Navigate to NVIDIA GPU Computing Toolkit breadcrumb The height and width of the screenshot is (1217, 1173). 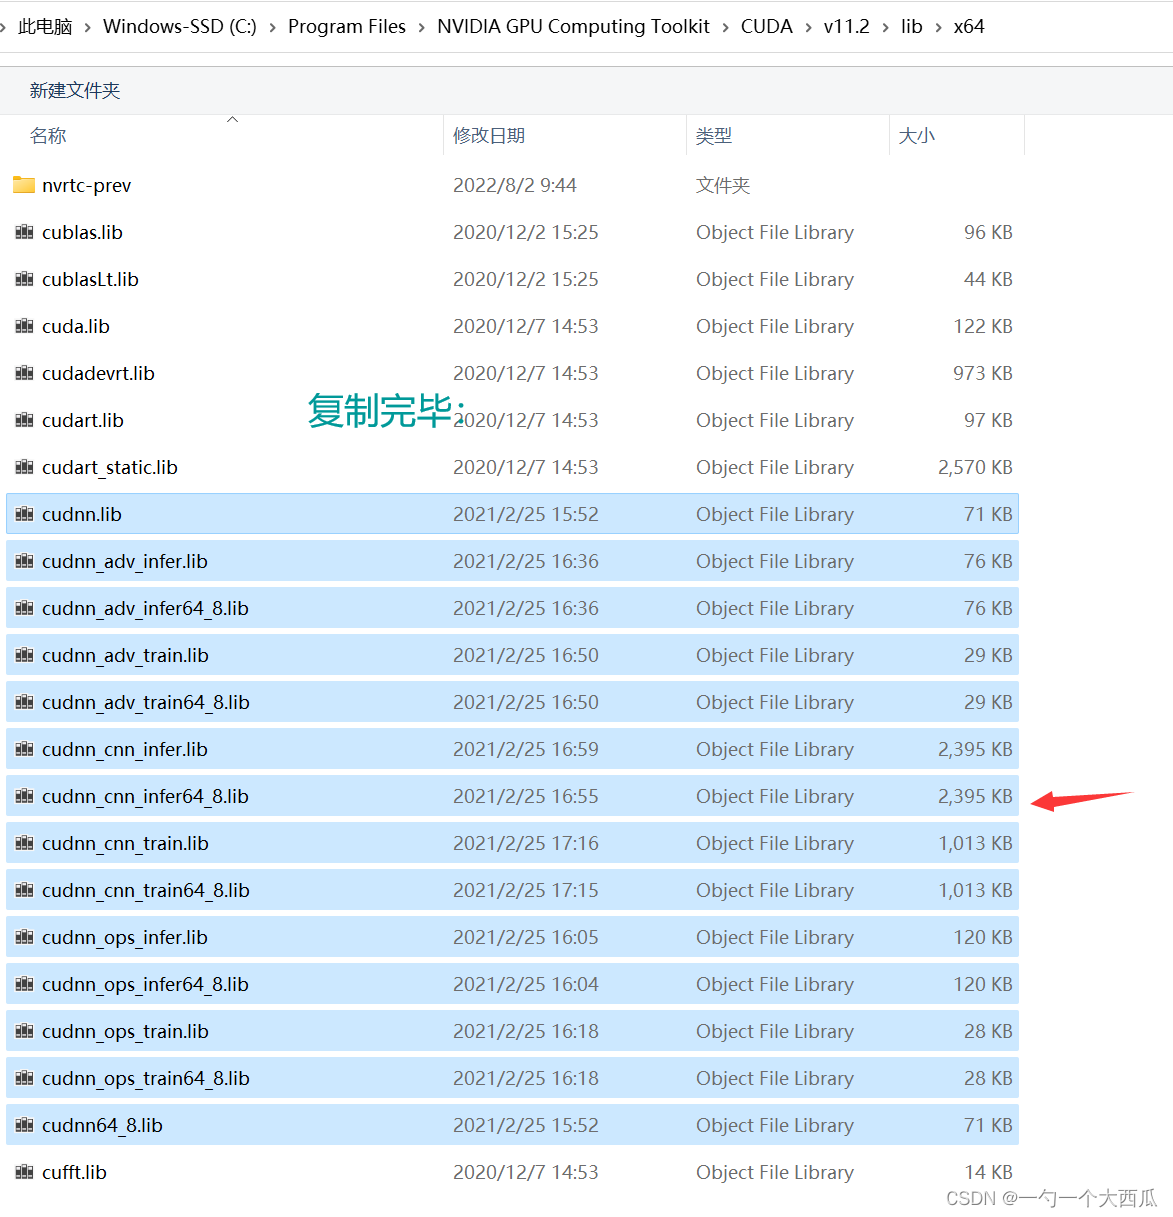click(x=573, y=27)
